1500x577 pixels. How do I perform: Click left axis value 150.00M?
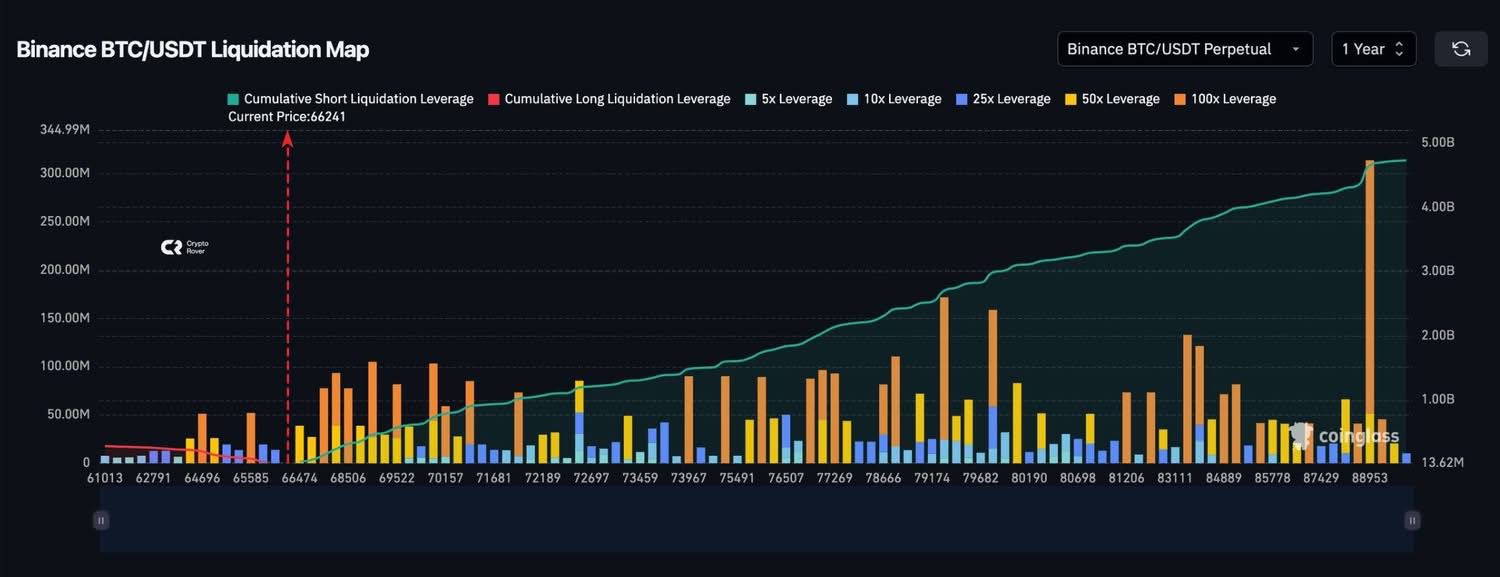point(64,318)
